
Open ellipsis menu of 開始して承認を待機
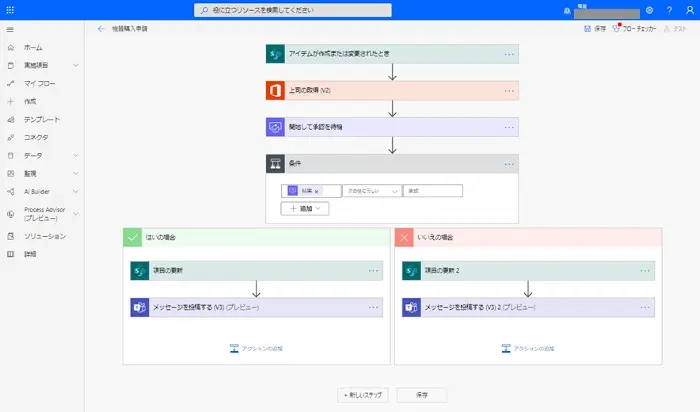(509, 127)
